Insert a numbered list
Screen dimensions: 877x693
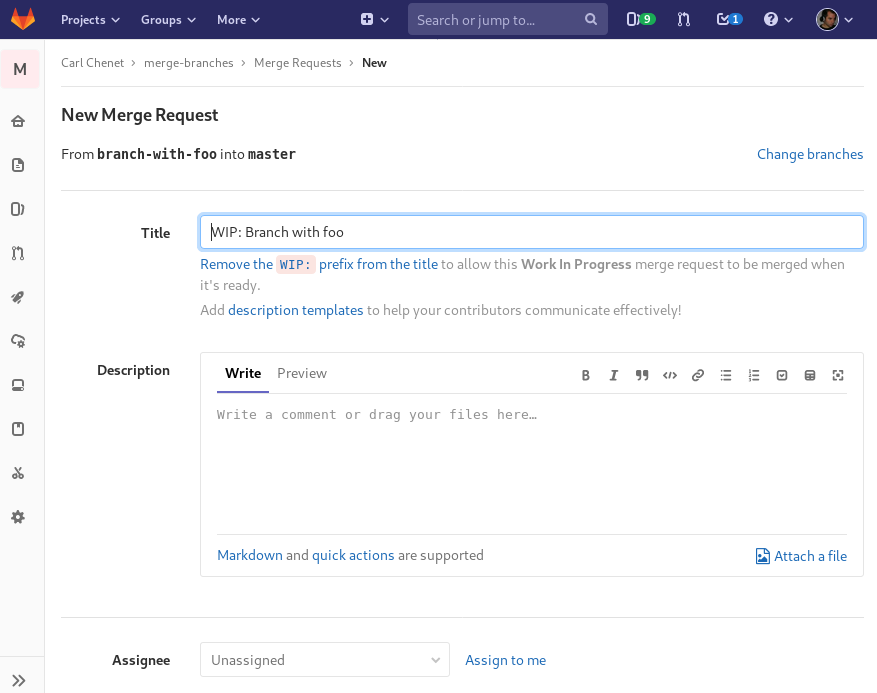tap(753, 375)
